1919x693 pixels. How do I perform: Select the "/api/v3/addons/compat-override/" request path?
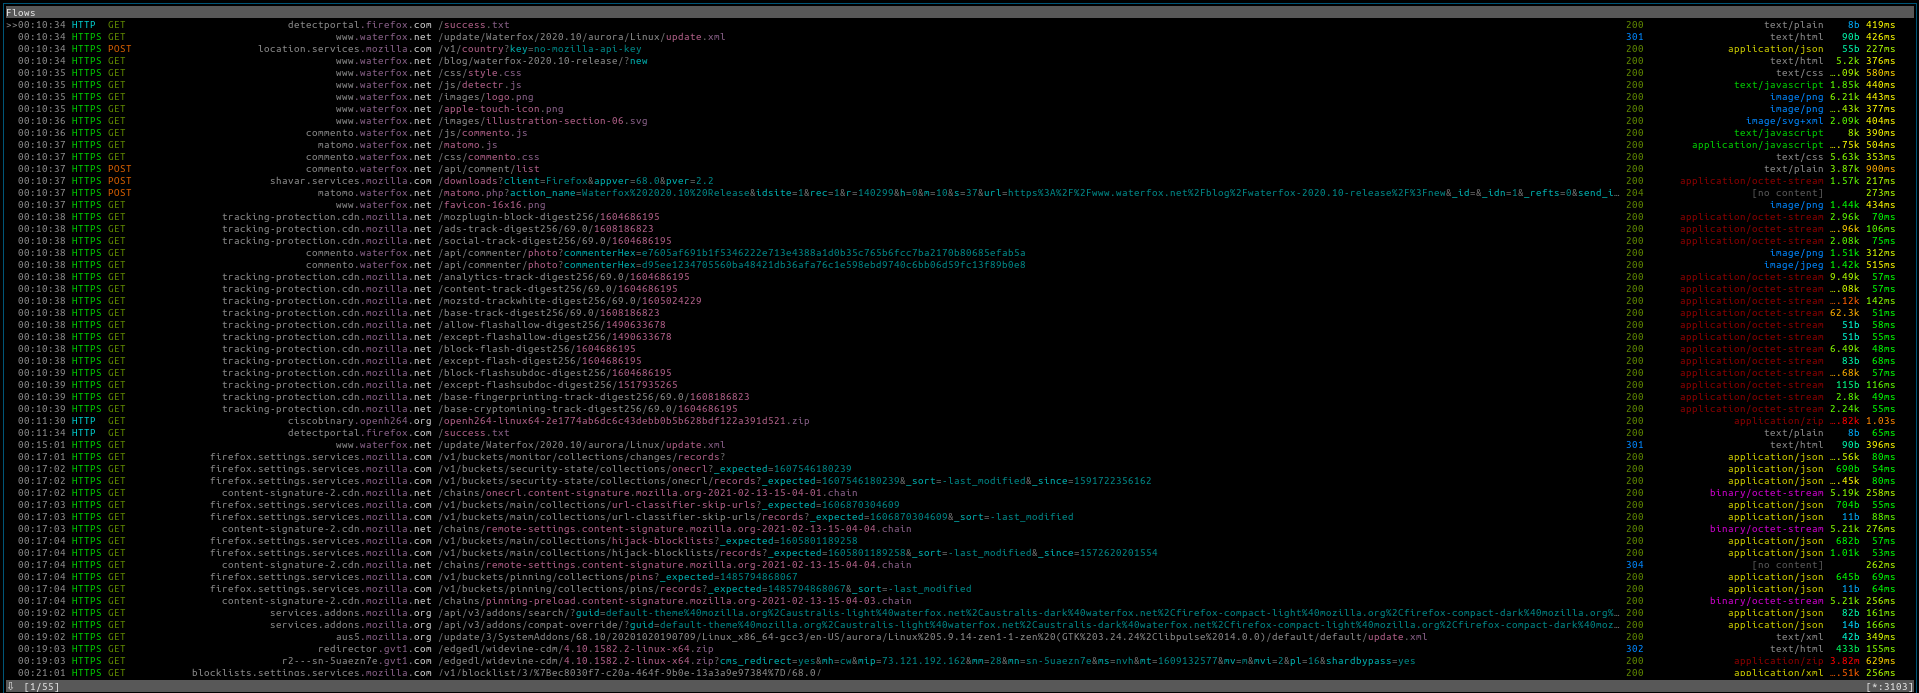pos(1029,625)
